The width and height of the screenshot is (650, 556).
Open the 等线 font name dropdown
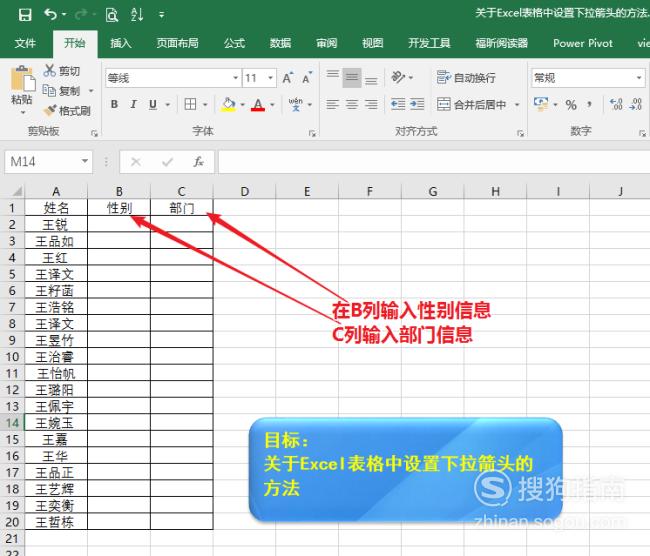(235, 78)
